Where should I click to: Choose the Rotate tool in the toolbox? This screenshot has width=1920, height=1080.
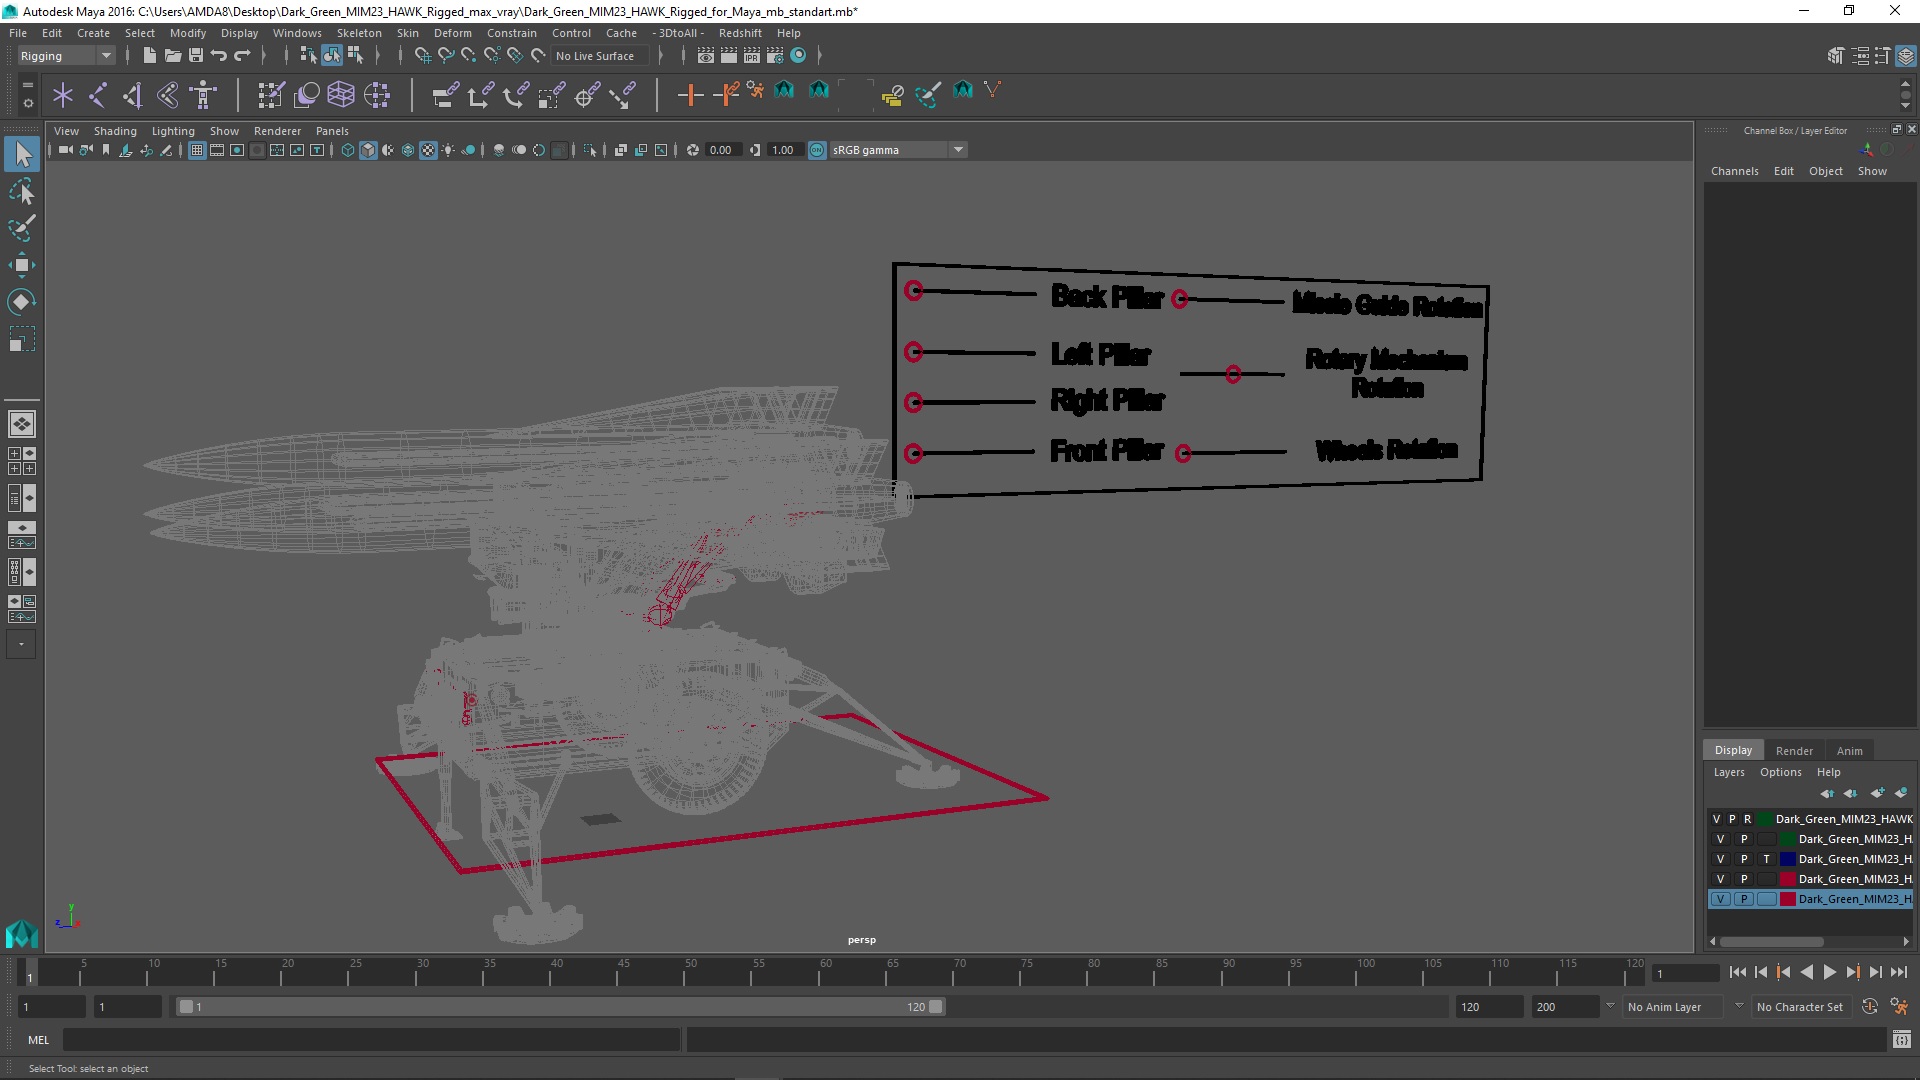pos(21,302)
